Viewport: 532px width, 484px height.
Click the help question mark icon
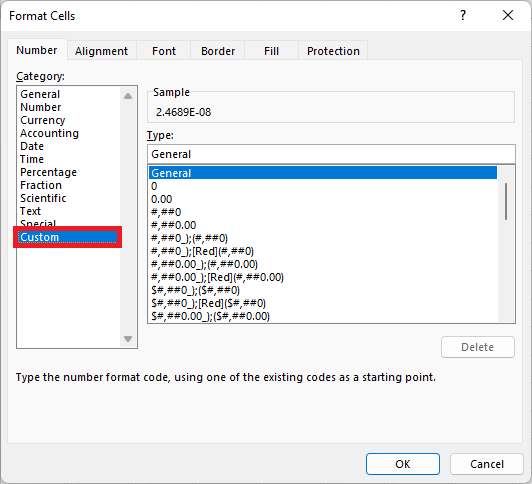[x=463, y=15]
